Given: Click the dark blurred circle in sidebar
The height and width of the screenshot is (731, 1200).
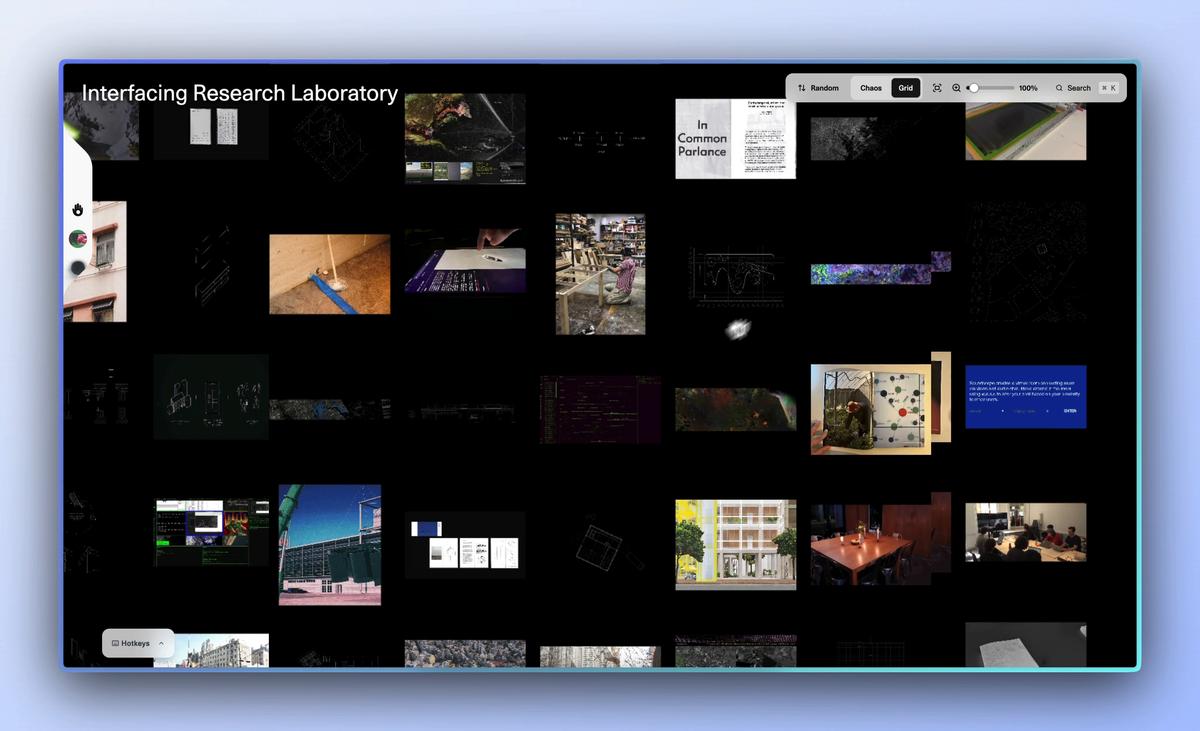Looking at the screenshot, I should click(78, 268).
